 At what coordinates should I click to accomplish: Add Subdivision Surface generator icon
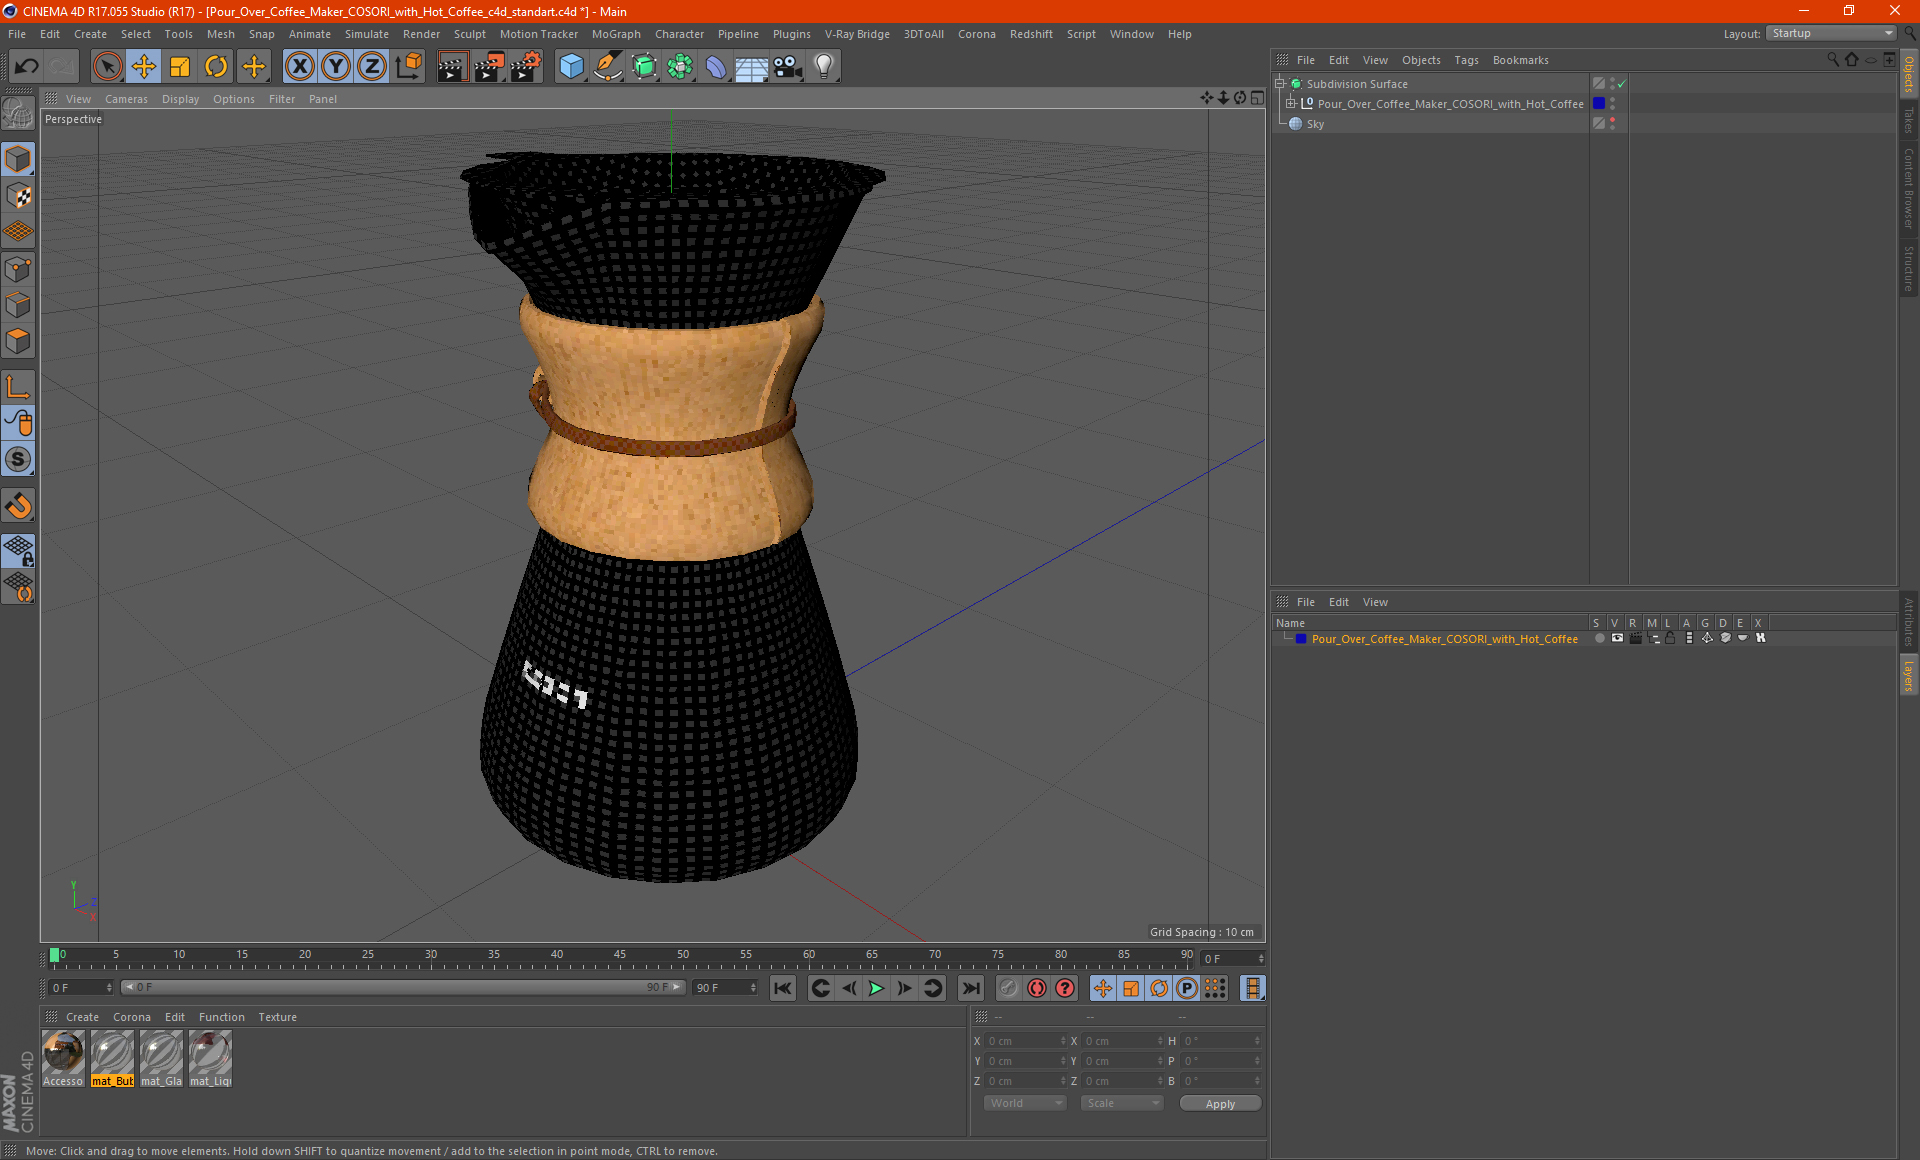point(644,67)
